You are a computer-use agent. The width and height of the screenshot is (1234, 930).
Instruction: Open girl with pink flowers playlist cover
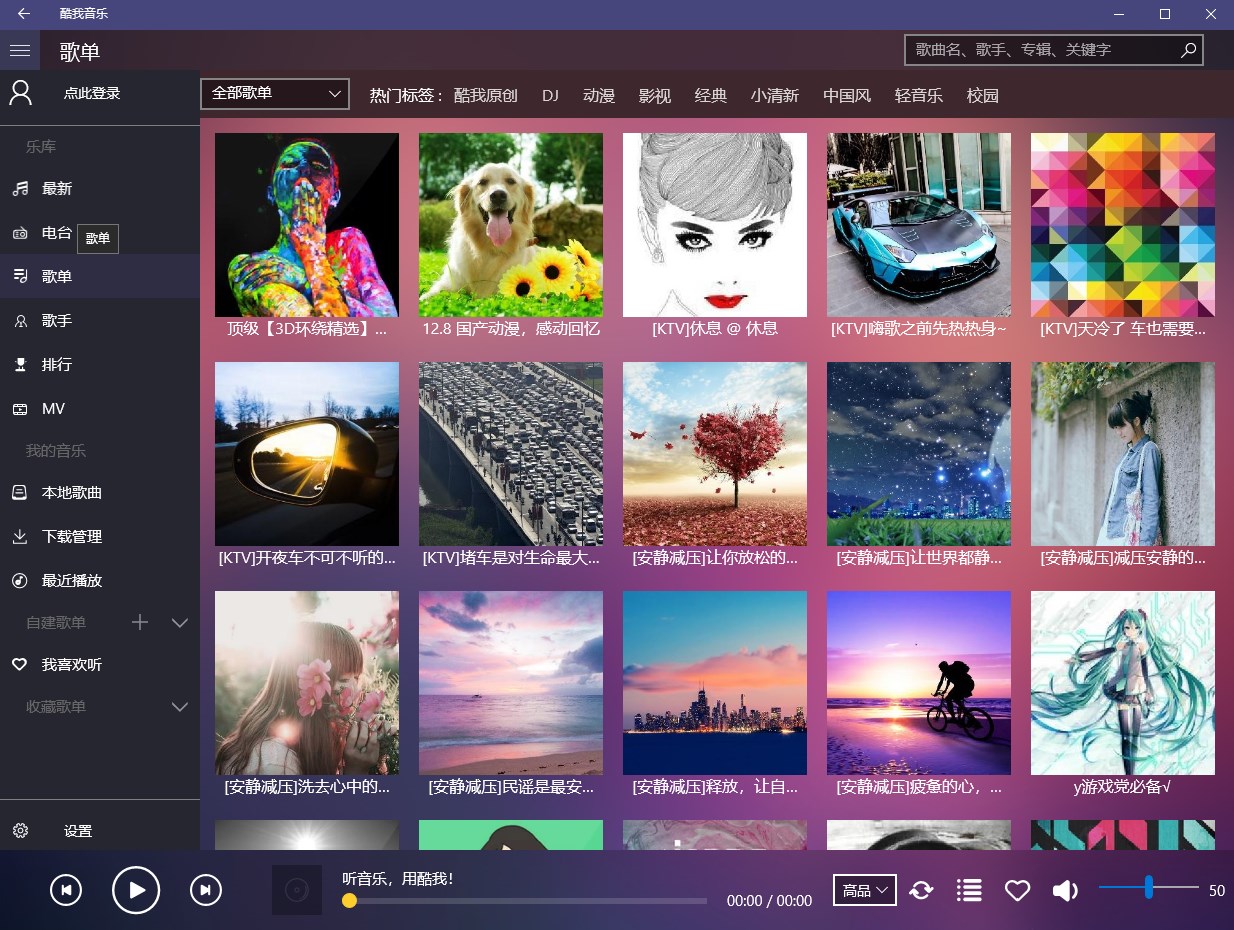(307, 683)
